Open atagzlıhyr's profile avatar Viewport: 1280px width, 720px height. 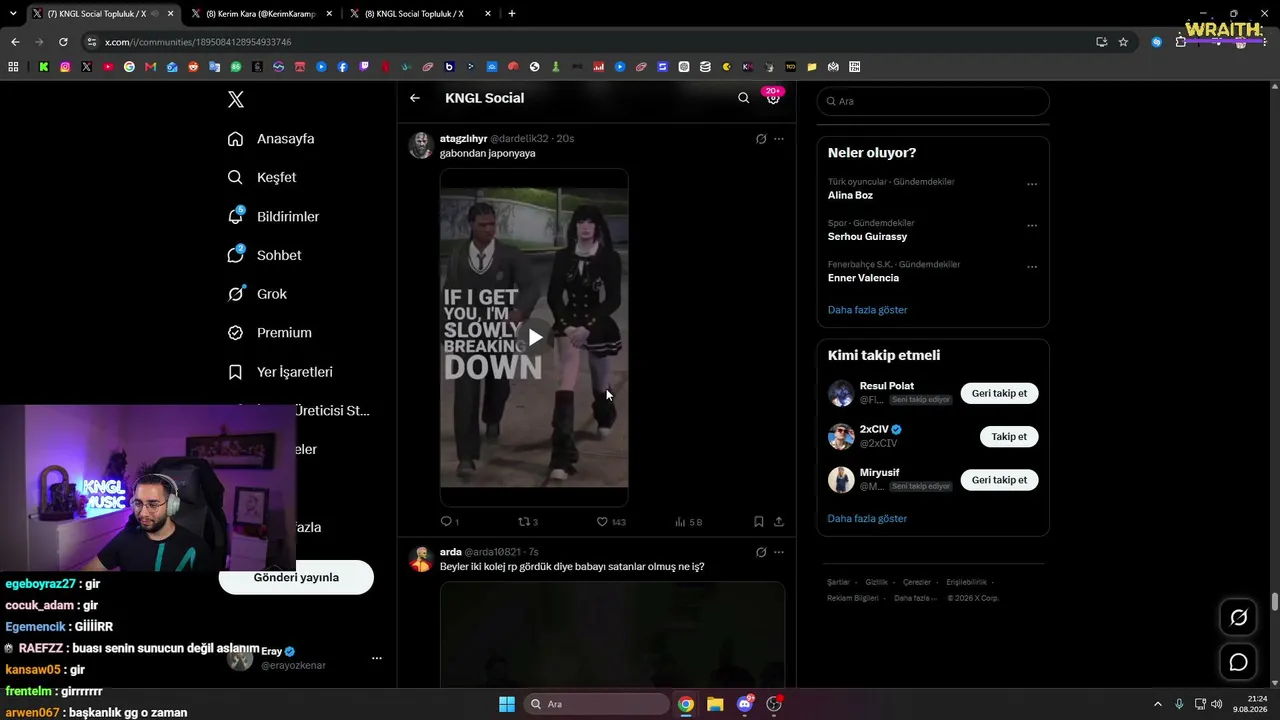421,145
